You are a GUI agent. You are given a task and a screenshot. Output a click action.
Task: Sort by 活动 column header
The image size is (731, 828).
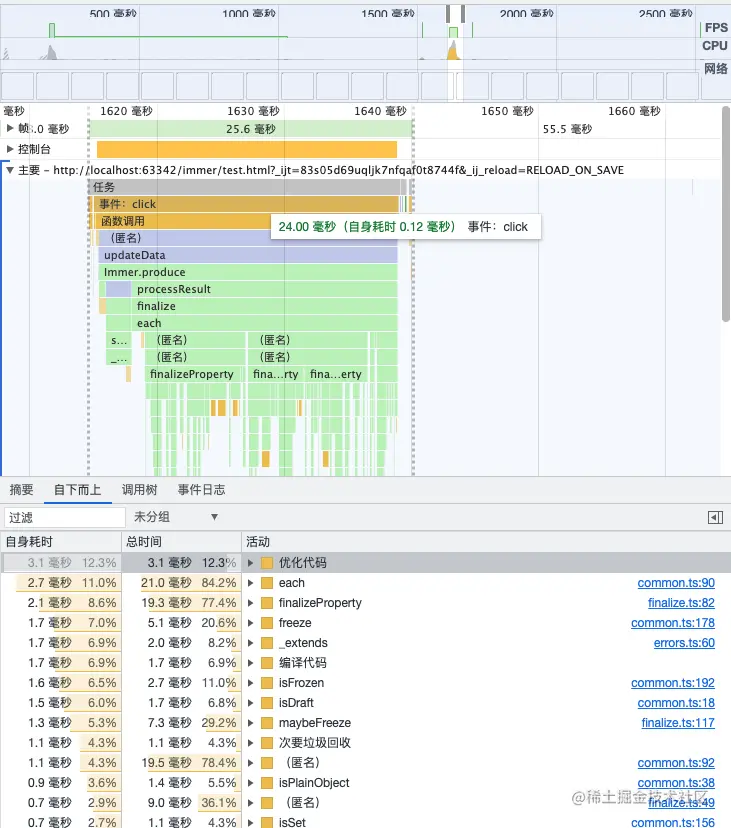pyautogui.click(x=486, y=542)
